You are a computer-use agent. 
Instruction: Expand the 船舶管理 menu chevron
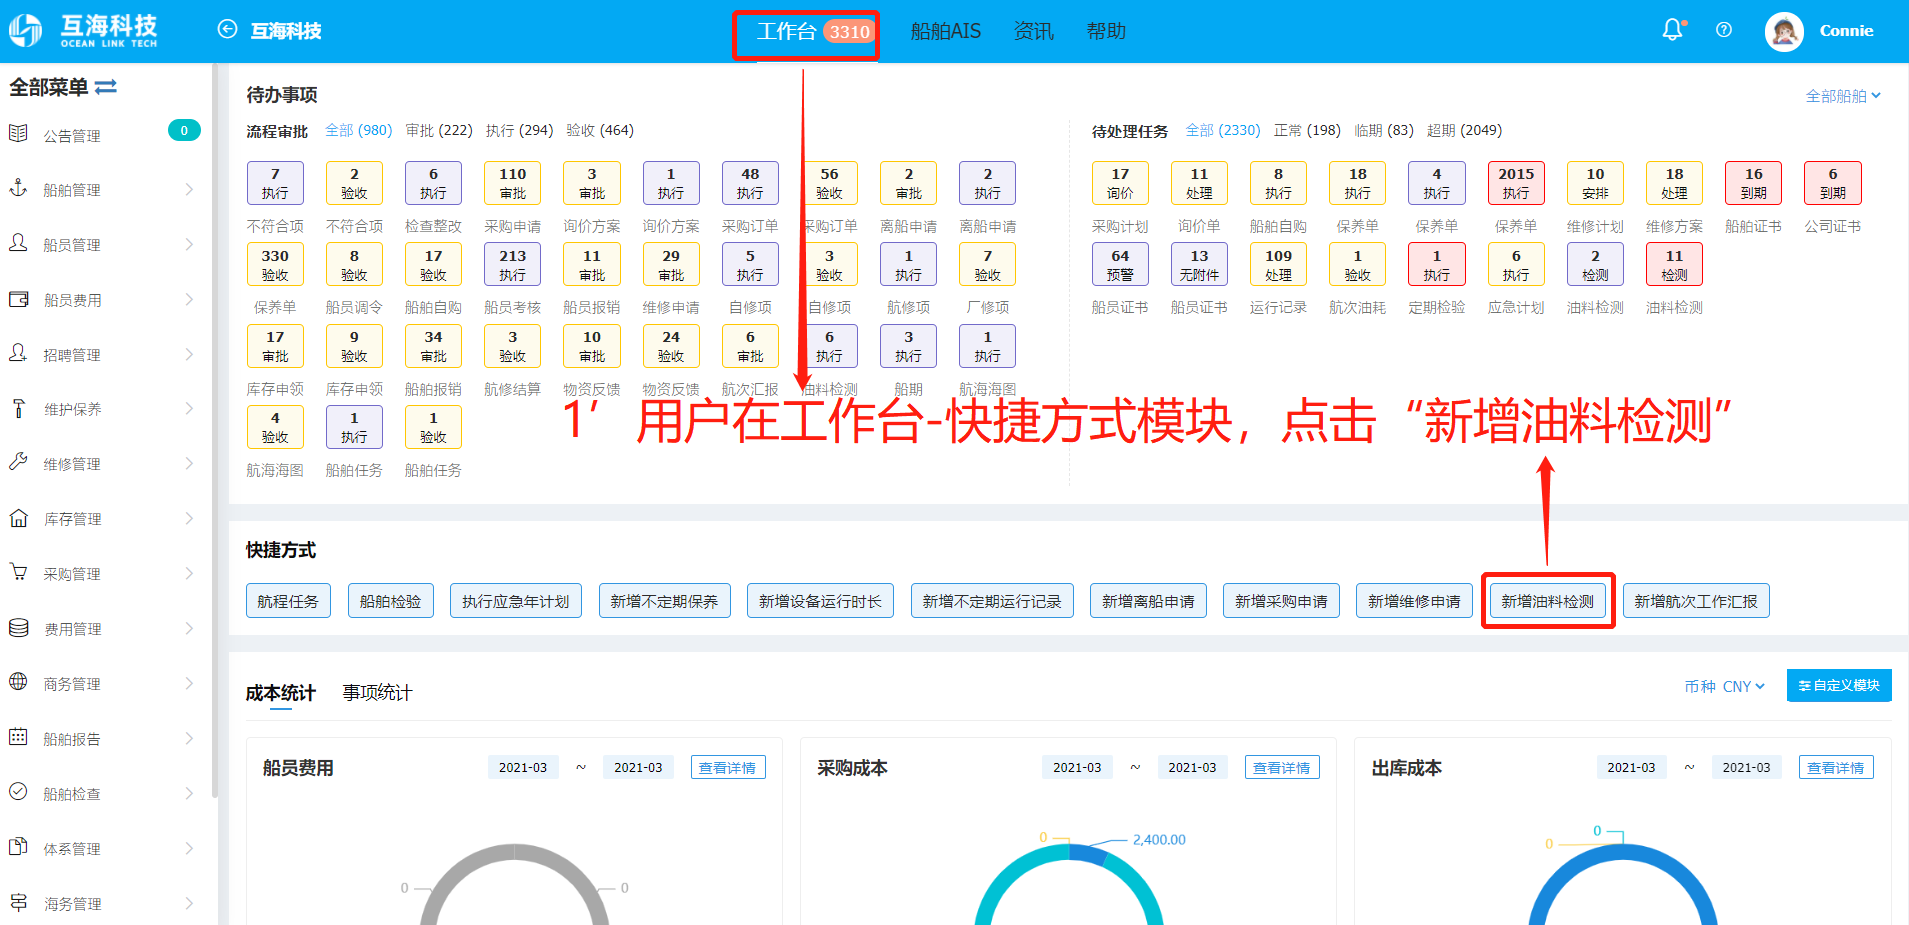pos(189,189)
